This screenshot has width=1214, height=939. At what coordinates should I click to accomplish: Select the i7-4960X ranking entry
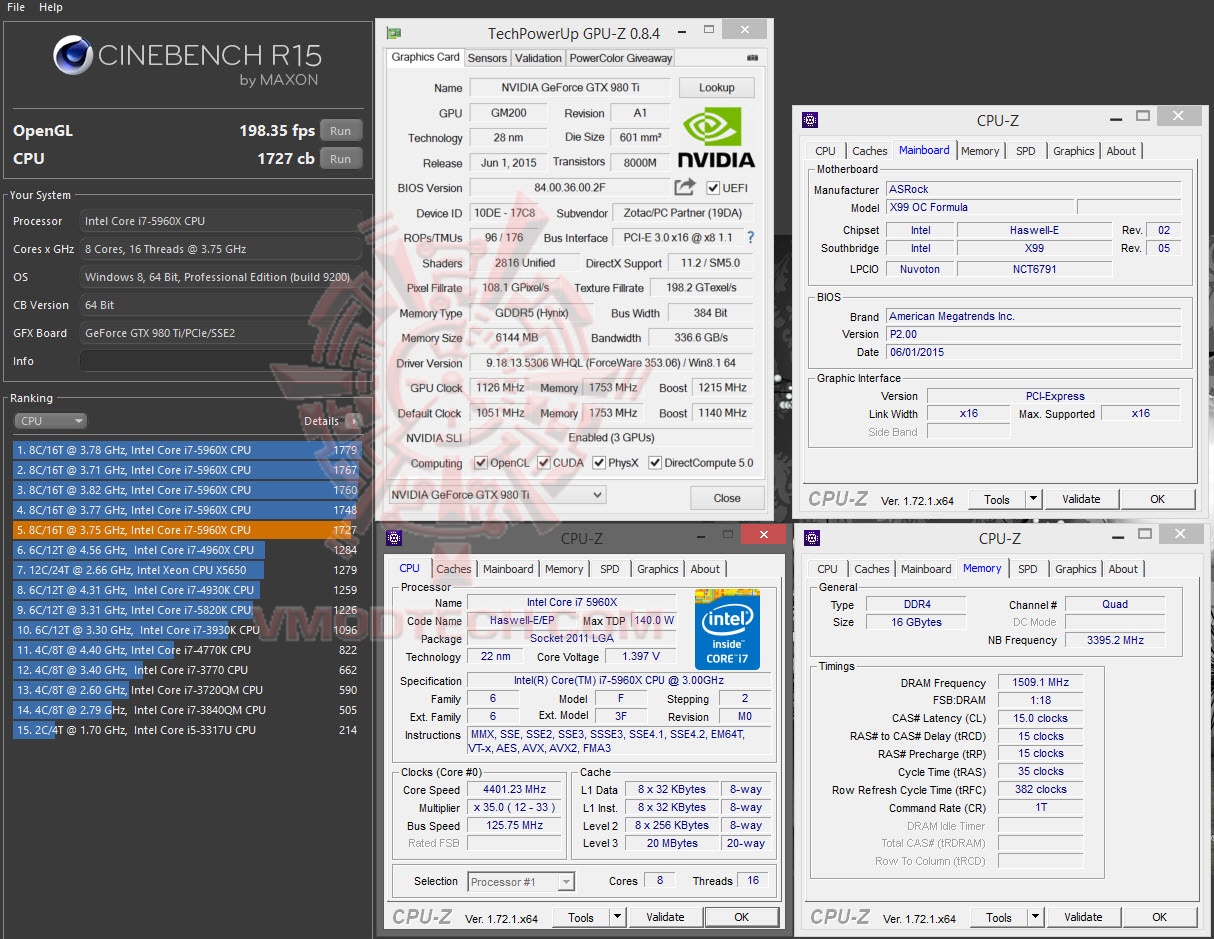(187, 550)
